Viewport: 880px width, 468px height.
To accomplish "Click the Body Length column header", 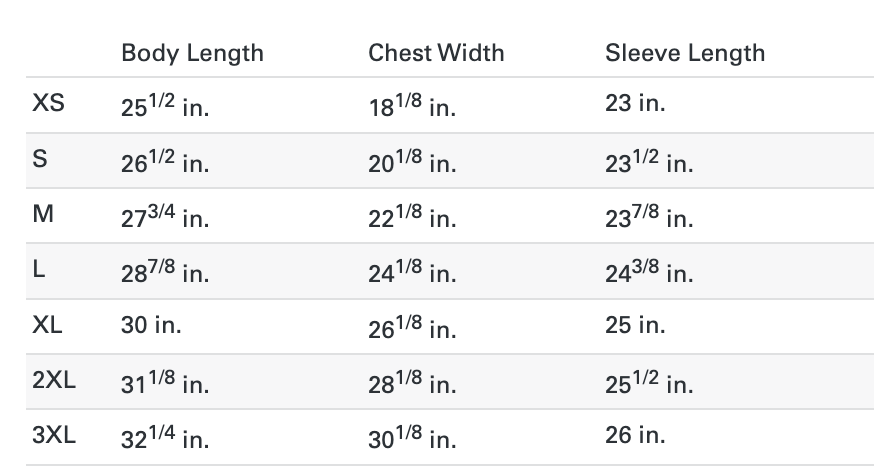I will pyautogui.click(x=192, y=53).
